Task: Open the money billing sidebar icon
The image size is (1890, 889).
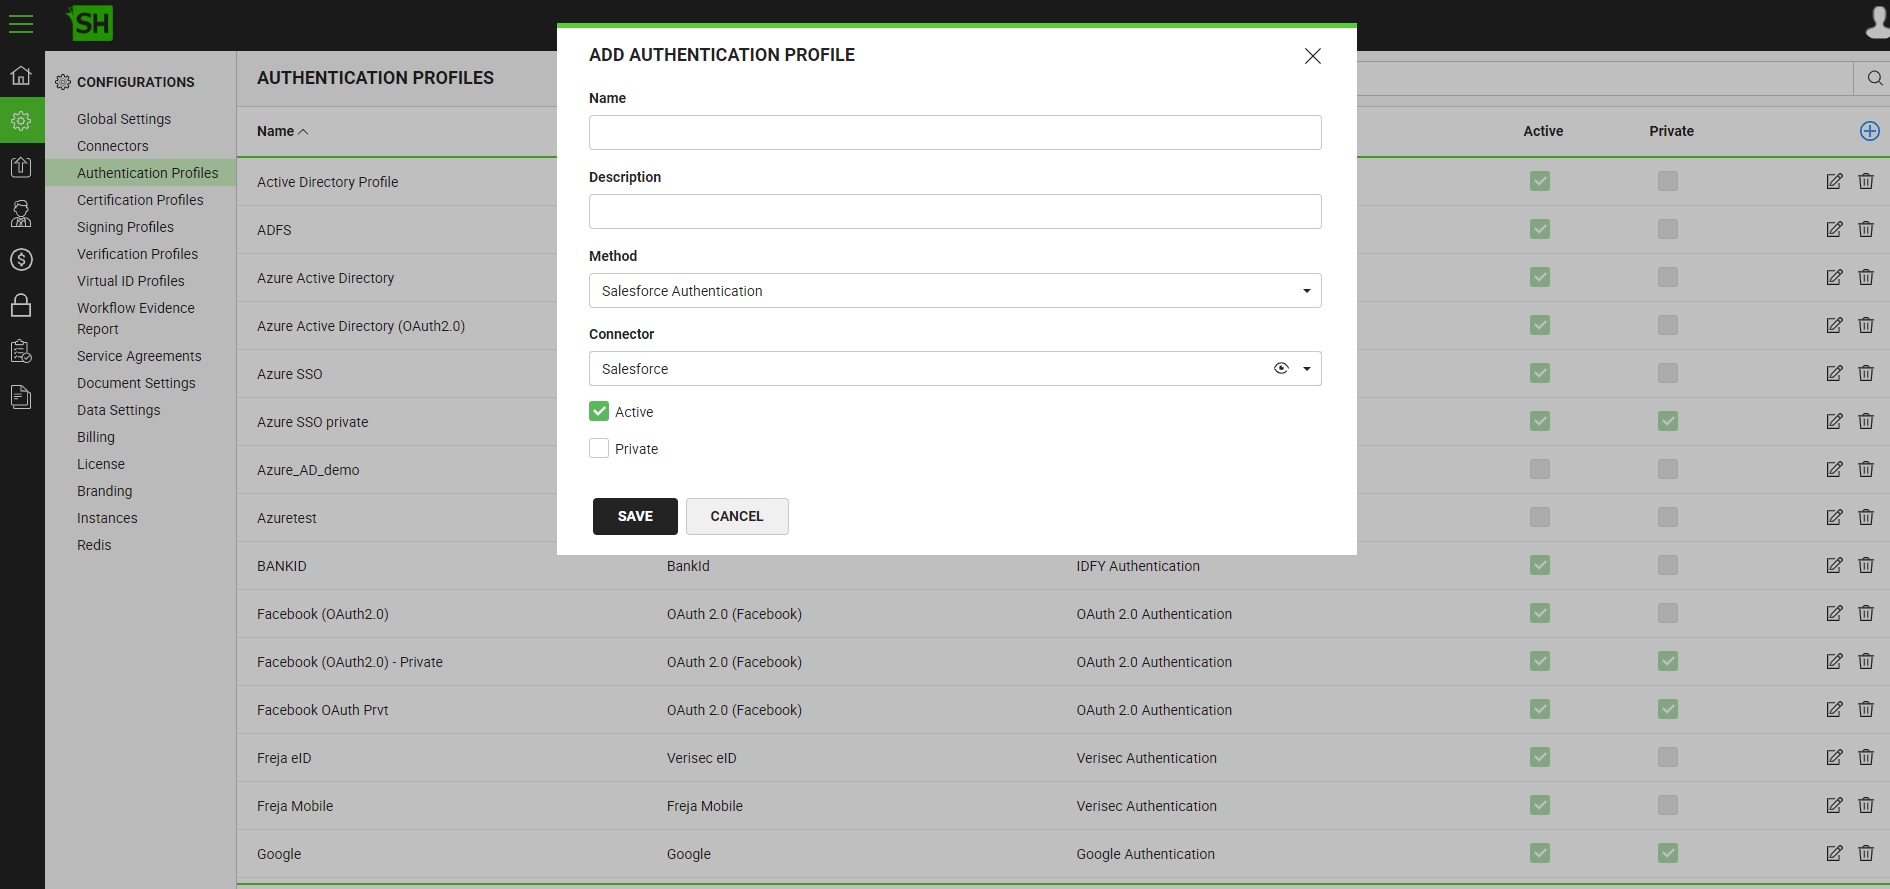Action: [21, 259]
